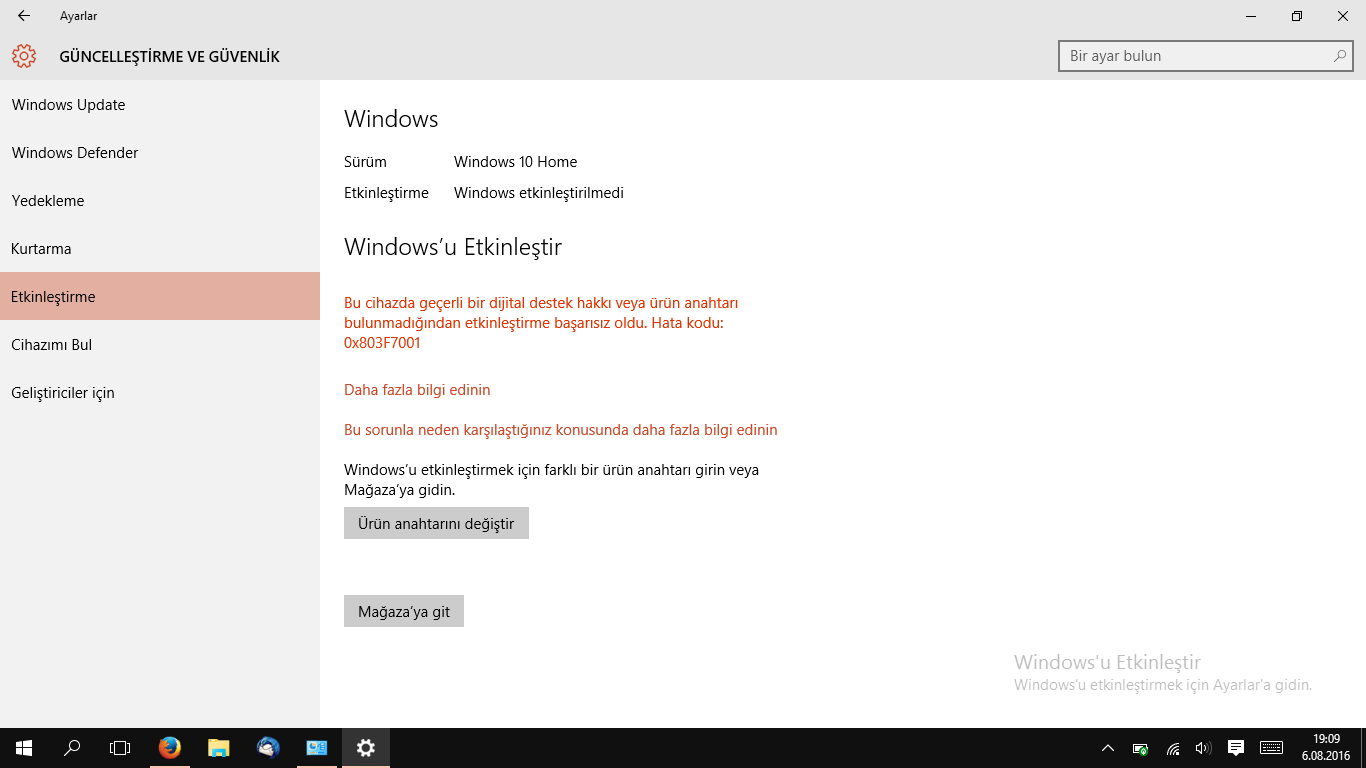The image size is (1366, 768).
Task: Select Windows Update in the sidebar
Action: pyautogui.click(x=160, y=105)
